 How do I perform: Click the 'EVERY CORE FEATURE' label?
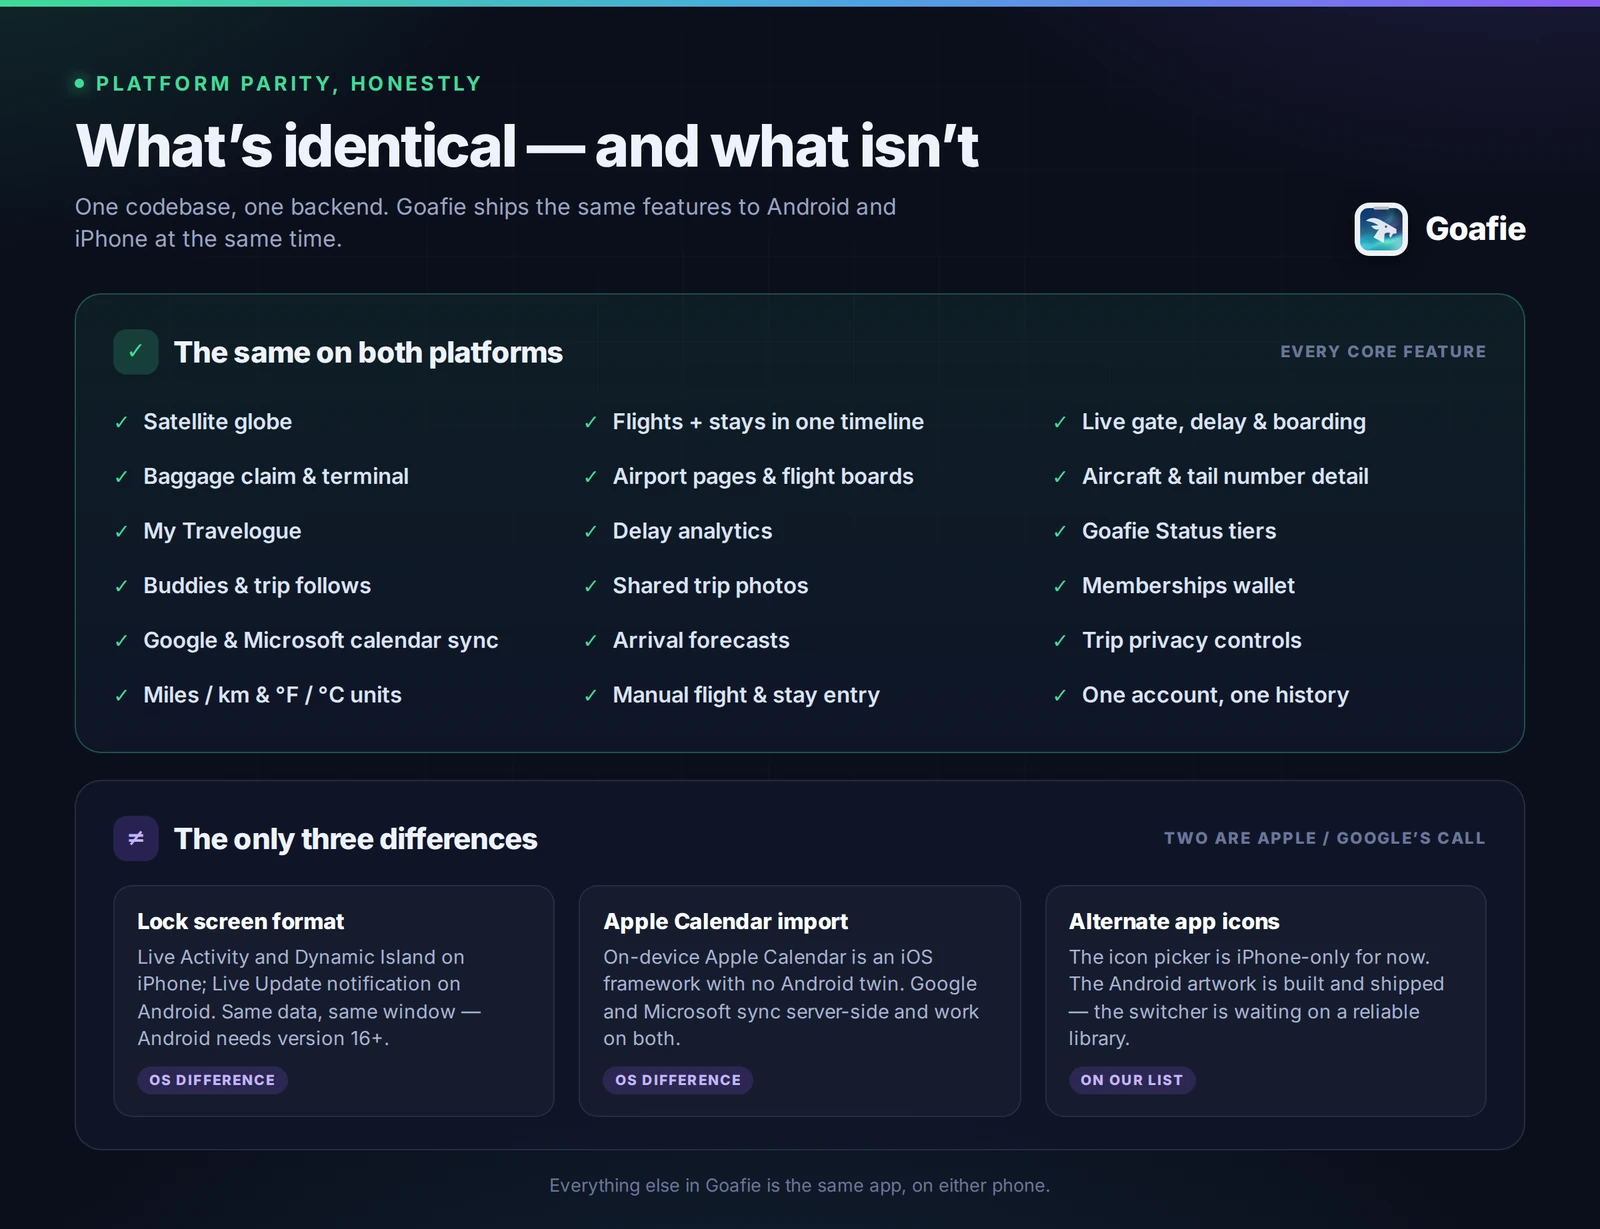coord(1383,352)
